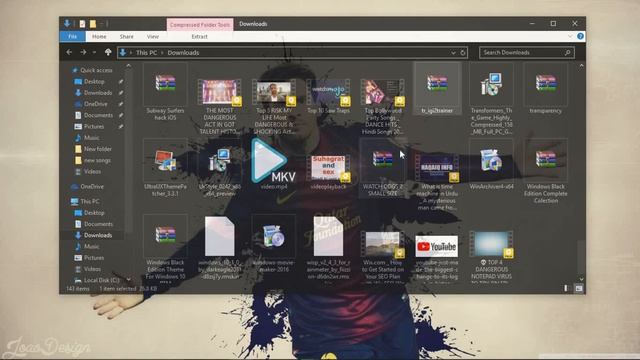Click Downloads in the address bar path
Viewport: 640px width, 360px height.
tap(183, 53)
